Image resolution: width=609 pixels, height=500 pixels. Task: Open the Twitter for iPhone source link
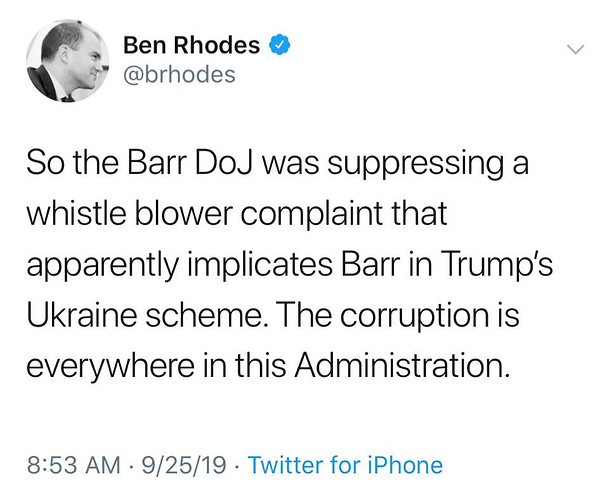[x=345, y=465]
